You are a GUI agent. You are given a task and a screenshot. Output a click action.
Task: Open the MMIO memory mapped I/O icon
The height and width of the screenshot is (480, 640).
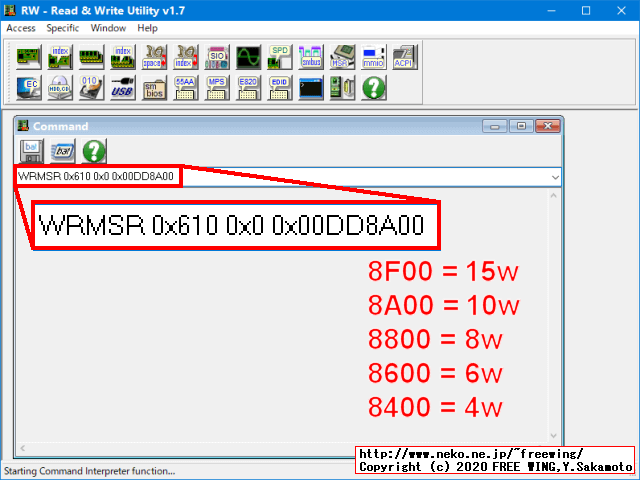pos(373,57)
